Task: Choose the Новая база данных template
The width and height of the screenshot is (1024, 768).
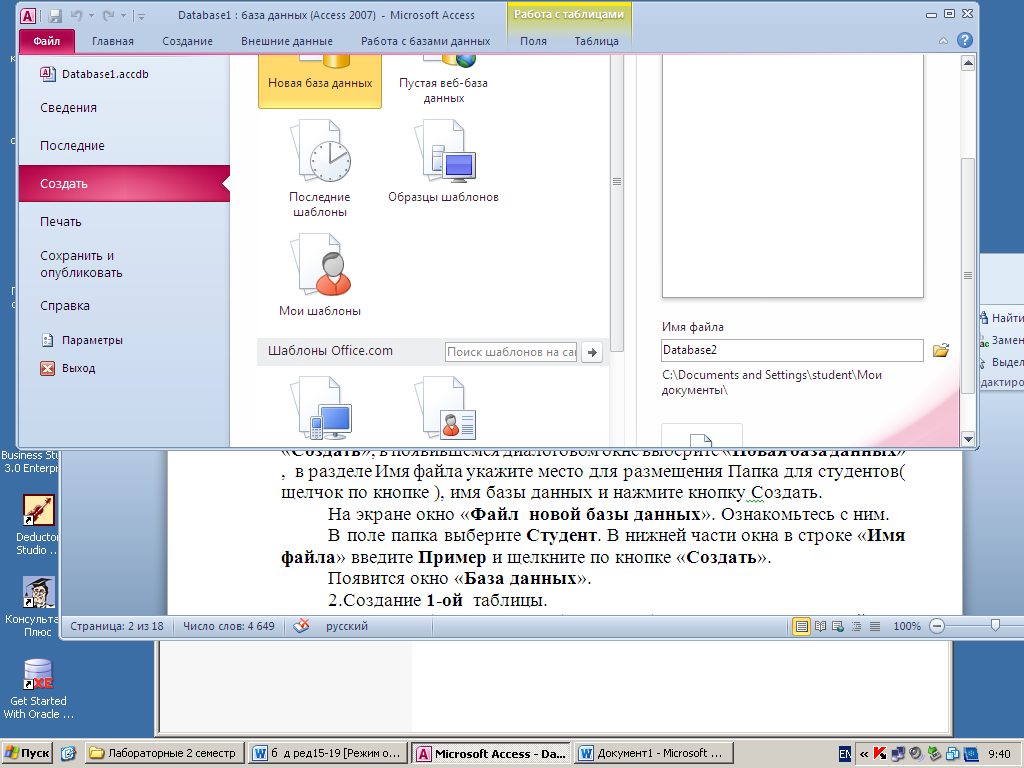Action: pyautogui.click(x=320, y=81)
